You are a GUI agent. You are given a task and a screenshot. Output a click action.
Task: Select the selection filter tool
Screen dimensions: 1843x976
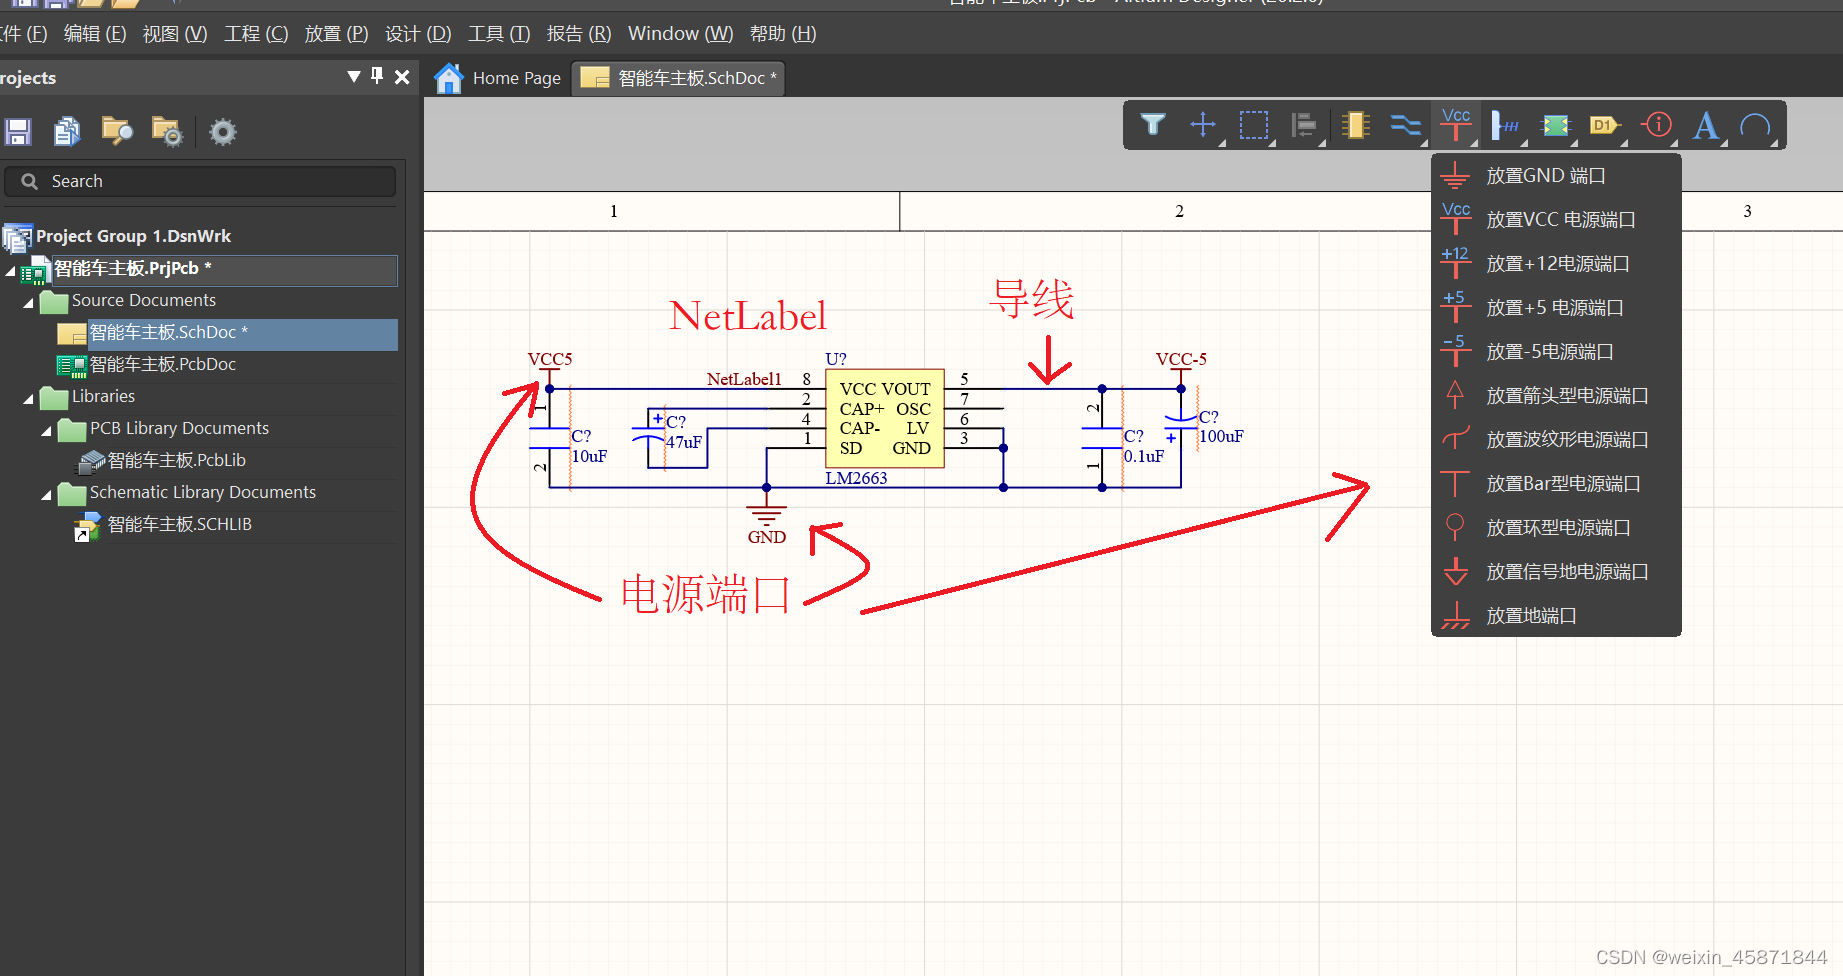[x=1153, y=125]
